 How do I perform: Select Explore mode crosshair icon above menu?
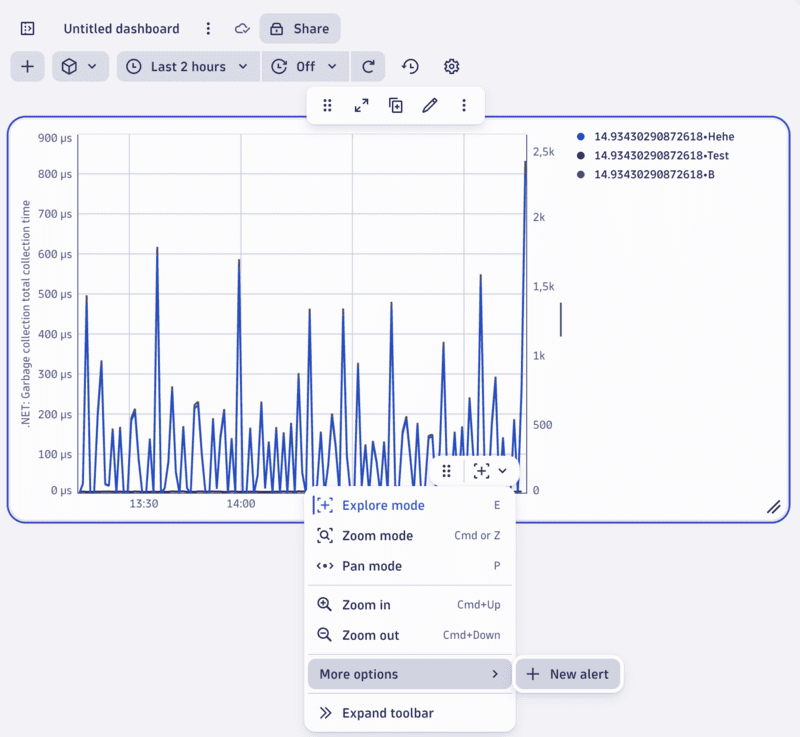tap(482, 470)
